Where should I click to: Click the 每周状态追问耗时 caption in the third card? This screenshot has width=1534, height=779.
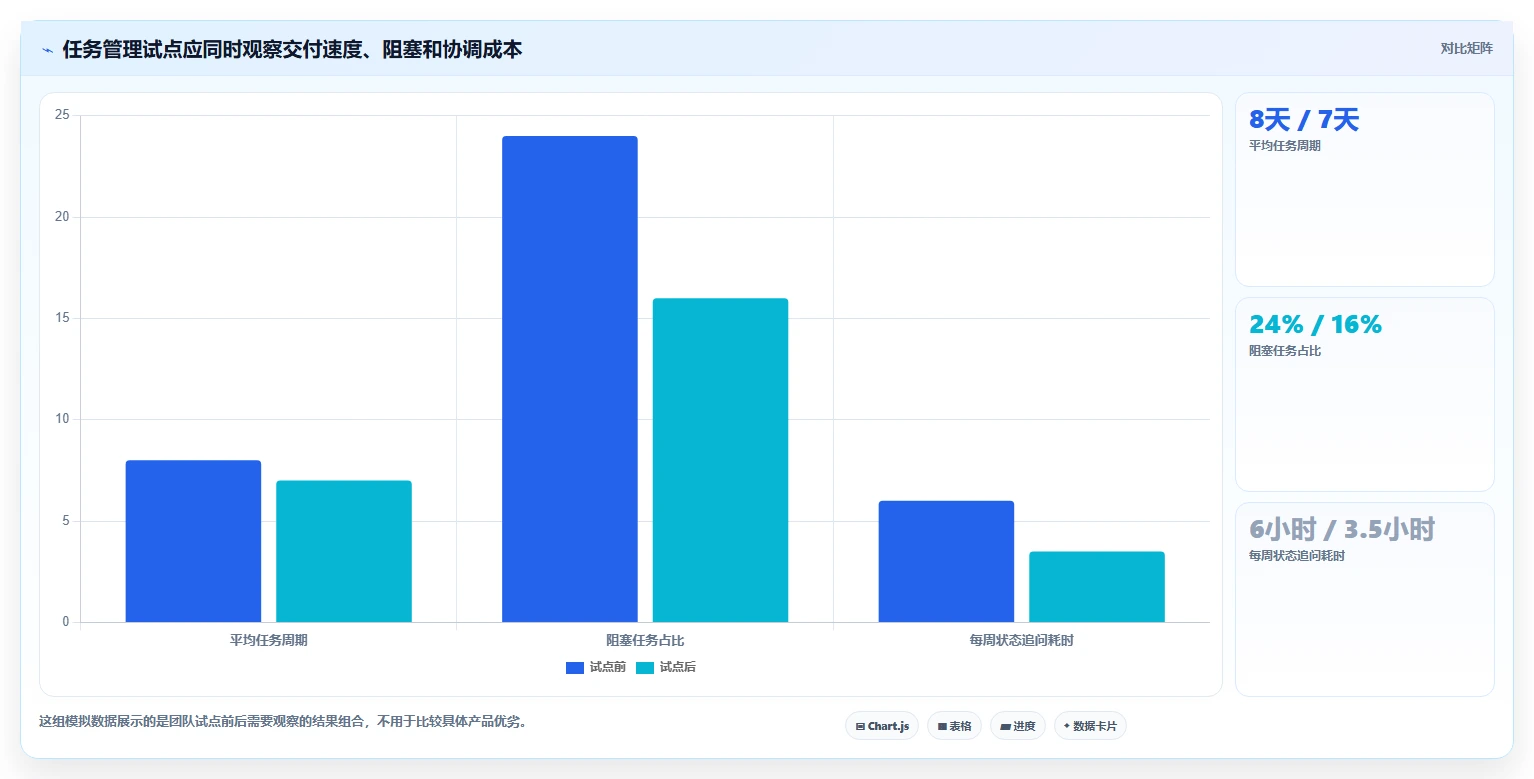[1297, 556]
